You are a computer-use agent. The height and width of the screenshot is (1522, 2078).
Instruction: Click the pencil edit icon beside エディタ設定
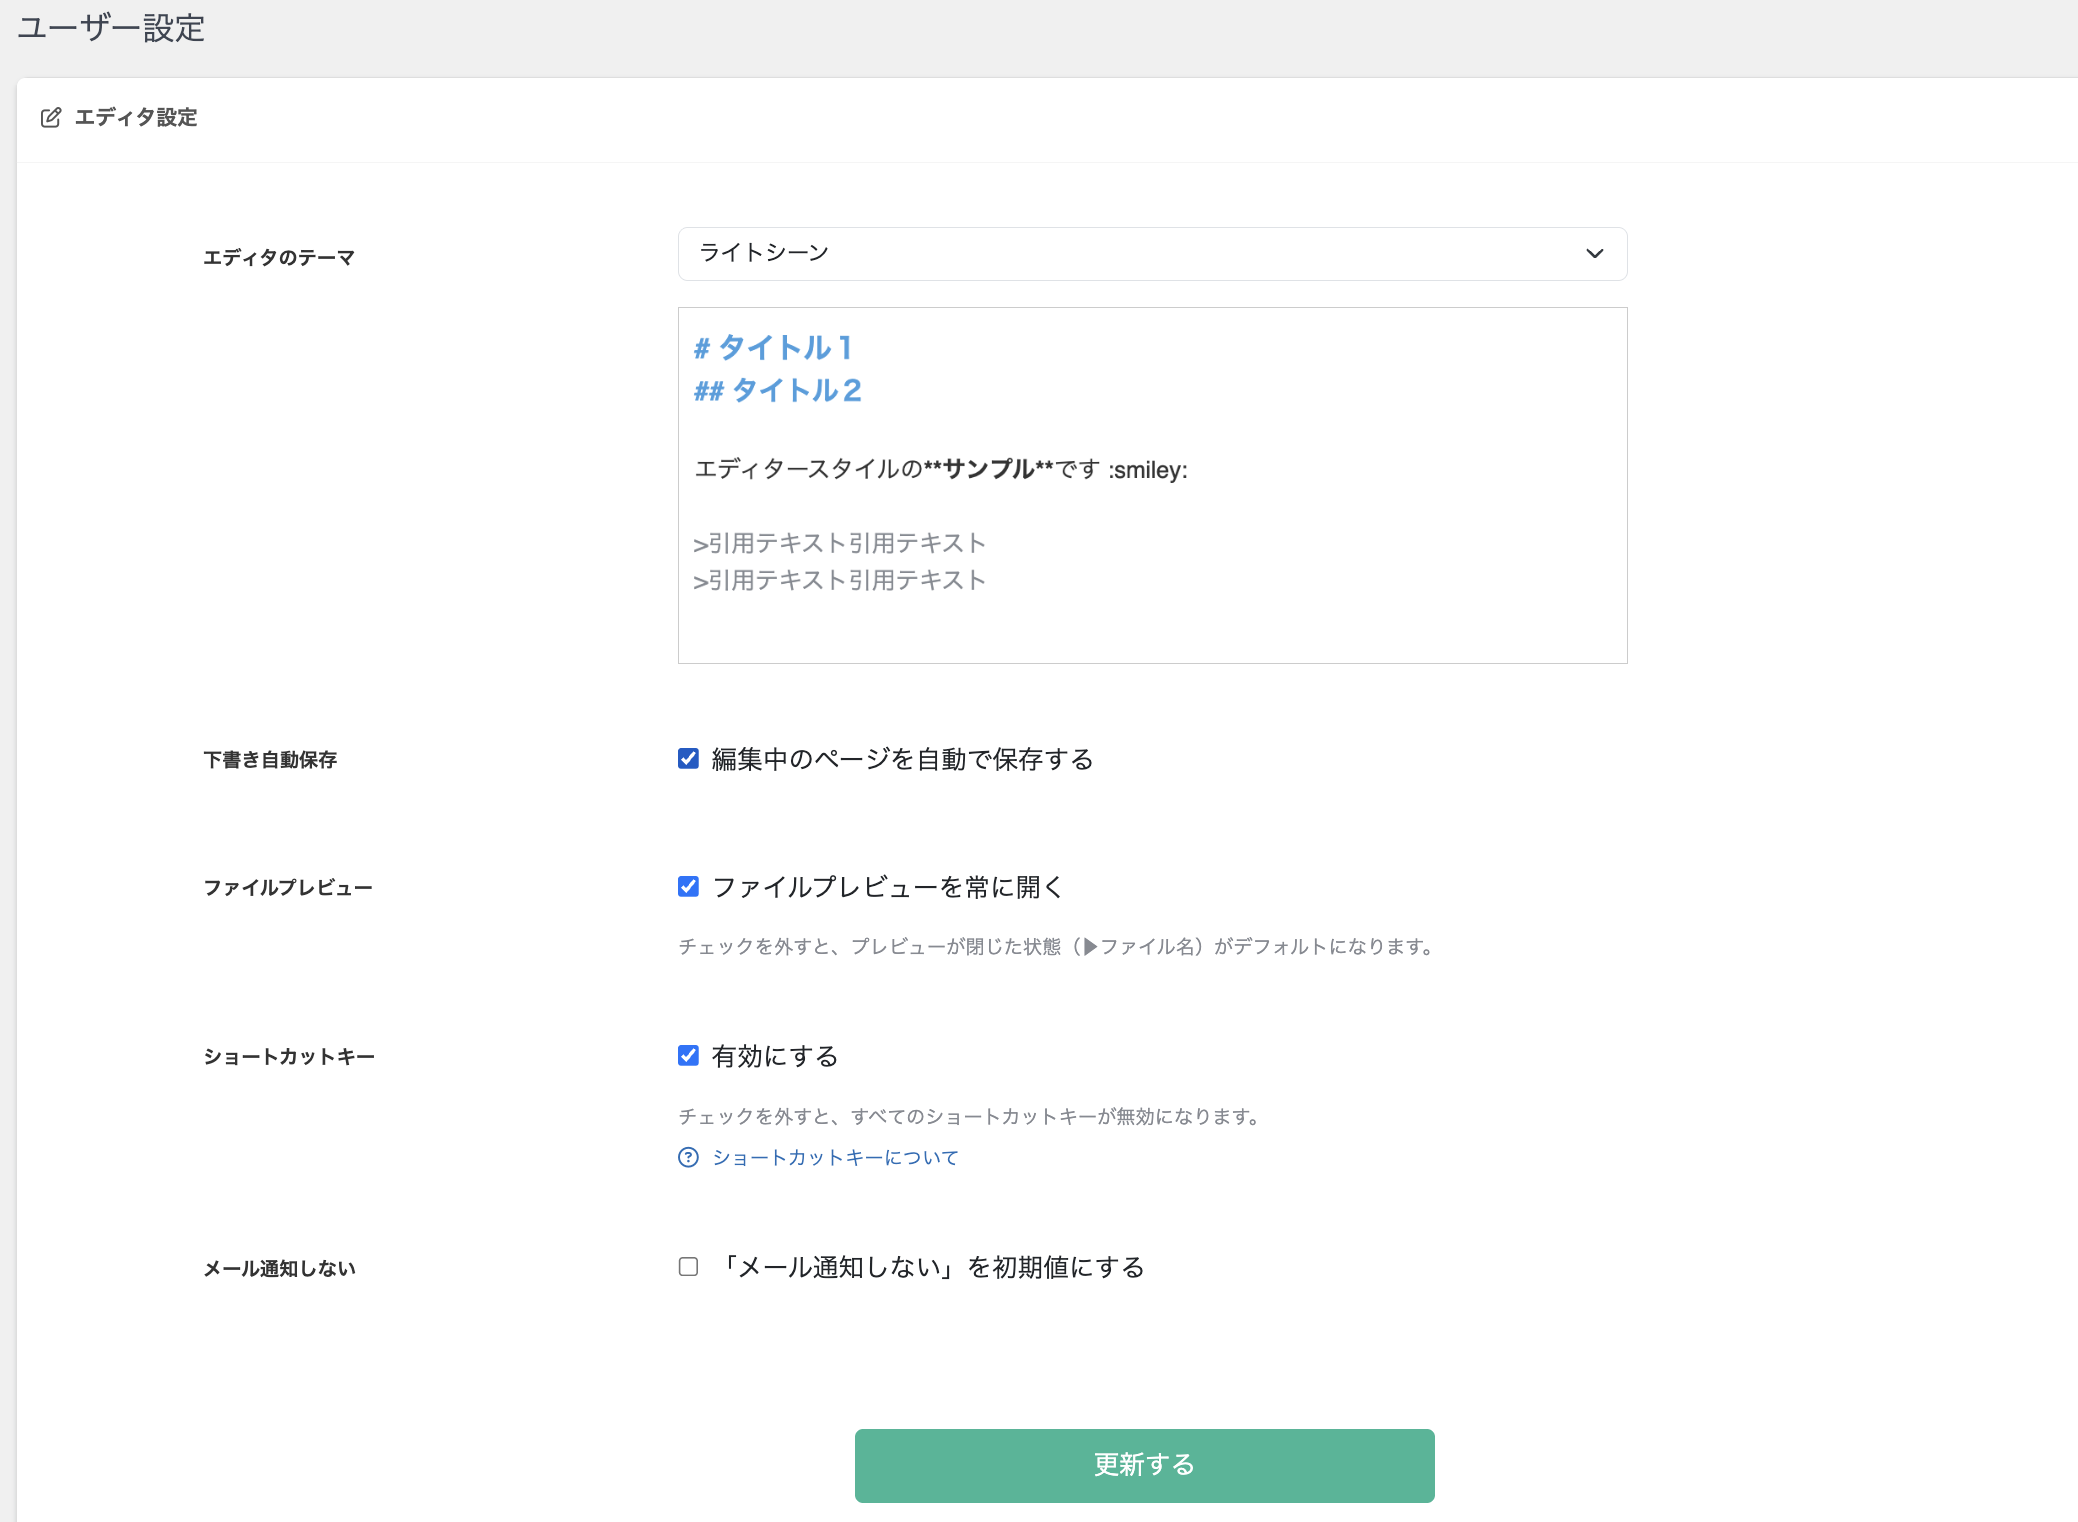pyautogui.click(x=51, y=118)
